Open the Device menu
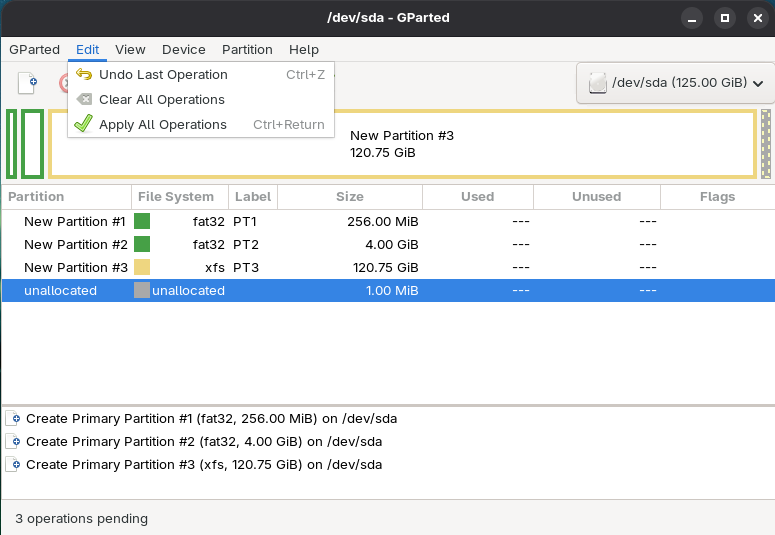The image size is (775, 535). (x=183, y=49)
